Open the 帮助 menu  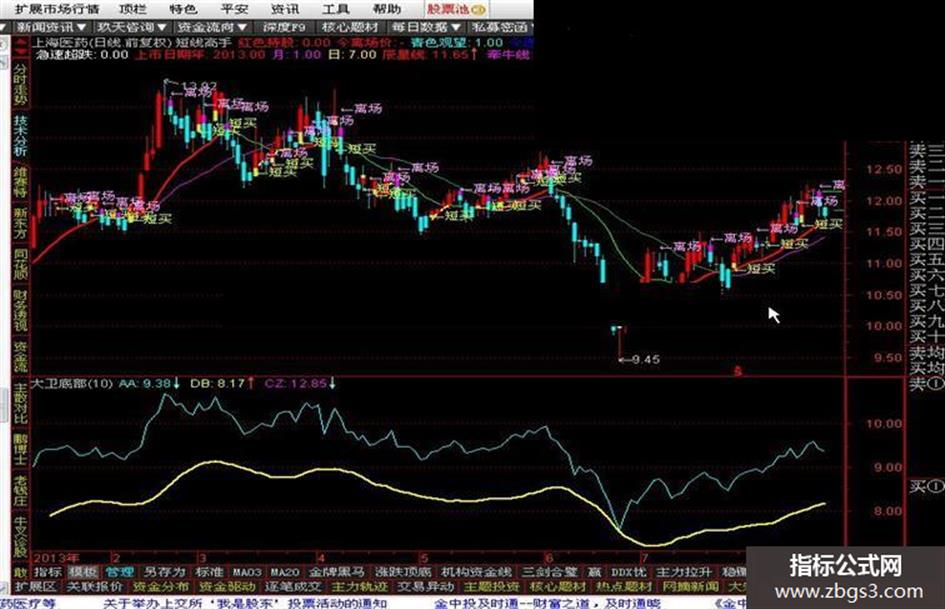(x=386, y=9)
